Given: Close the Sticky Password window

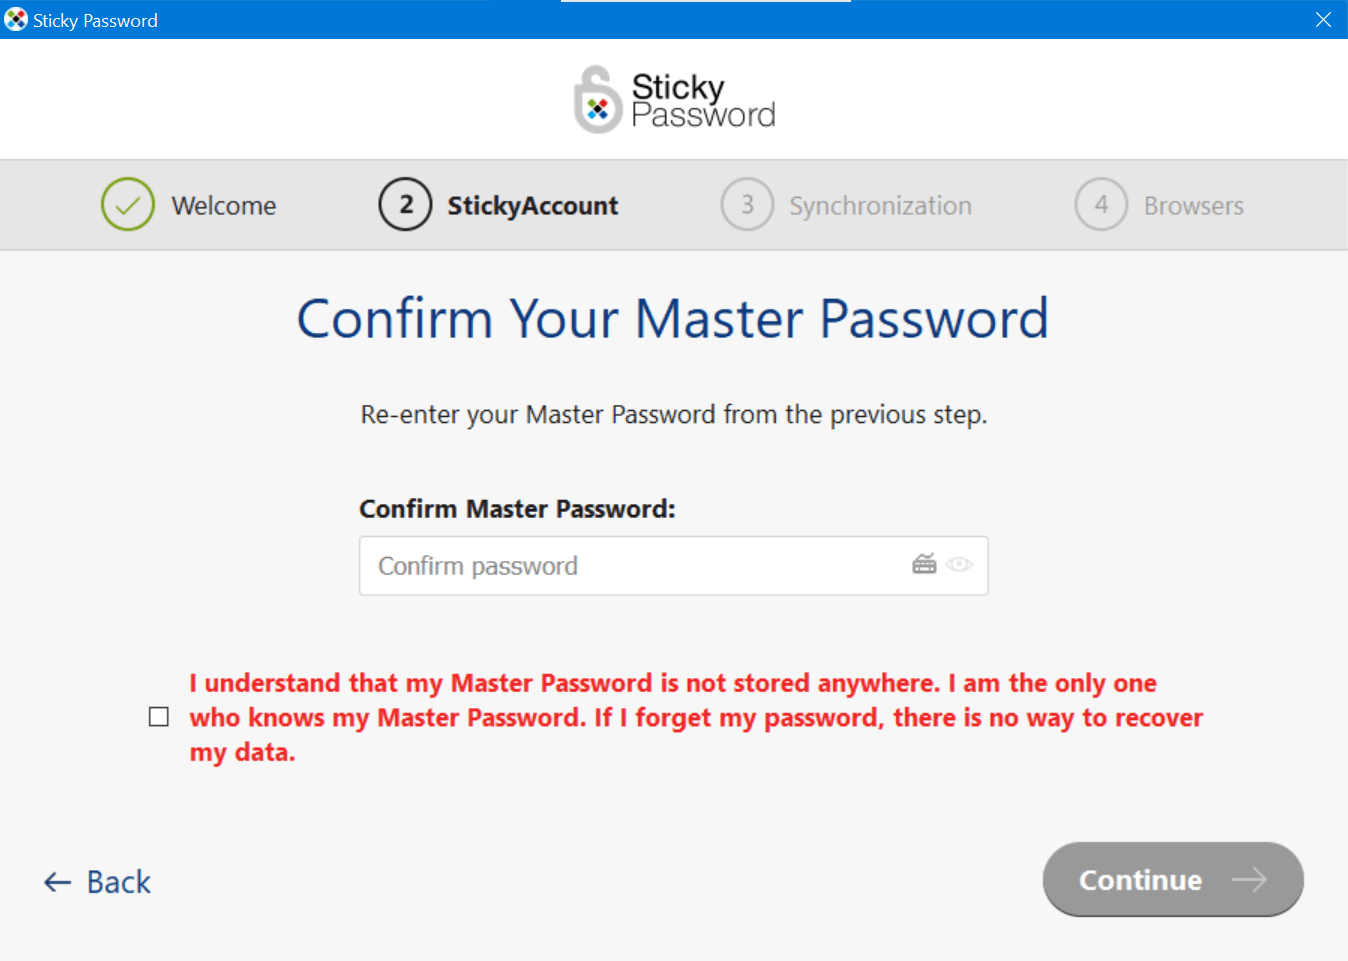Looking at the screenshot, I should click(x=1323, y=20).
